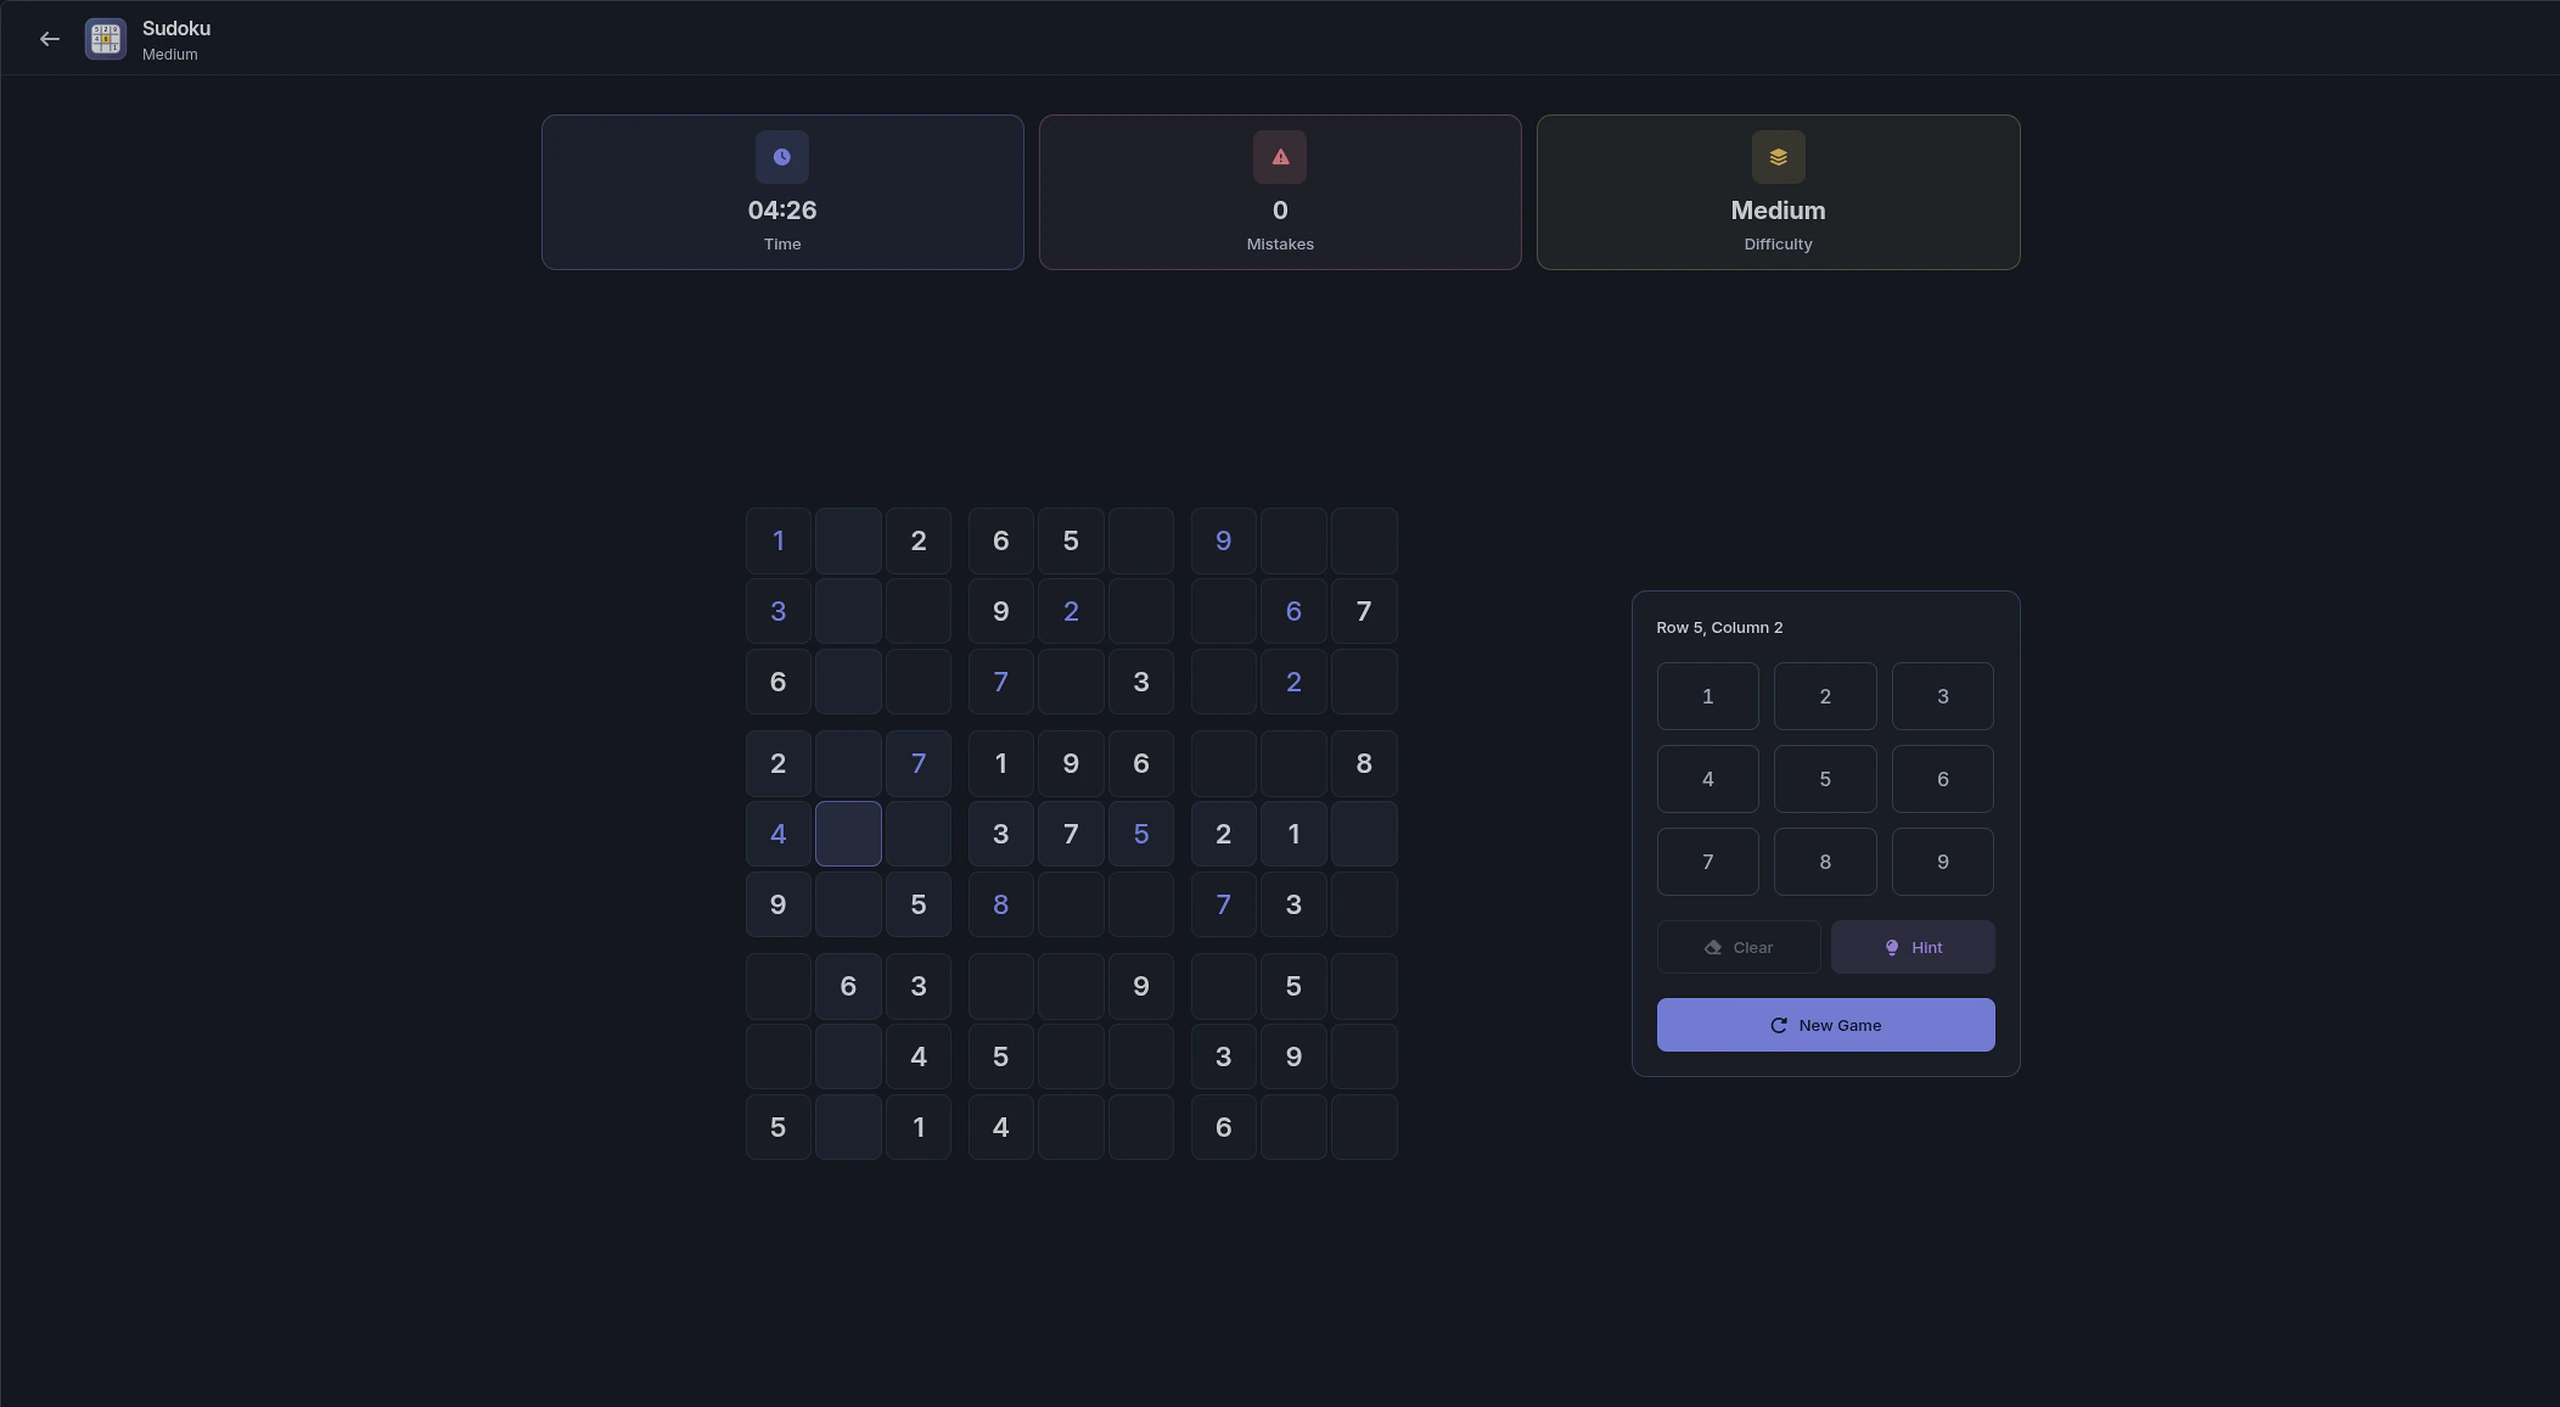This screenshot has height=1407, width=2560.
Task: Click the 8 cell at end of row 4
Action: click(1364, 764)
